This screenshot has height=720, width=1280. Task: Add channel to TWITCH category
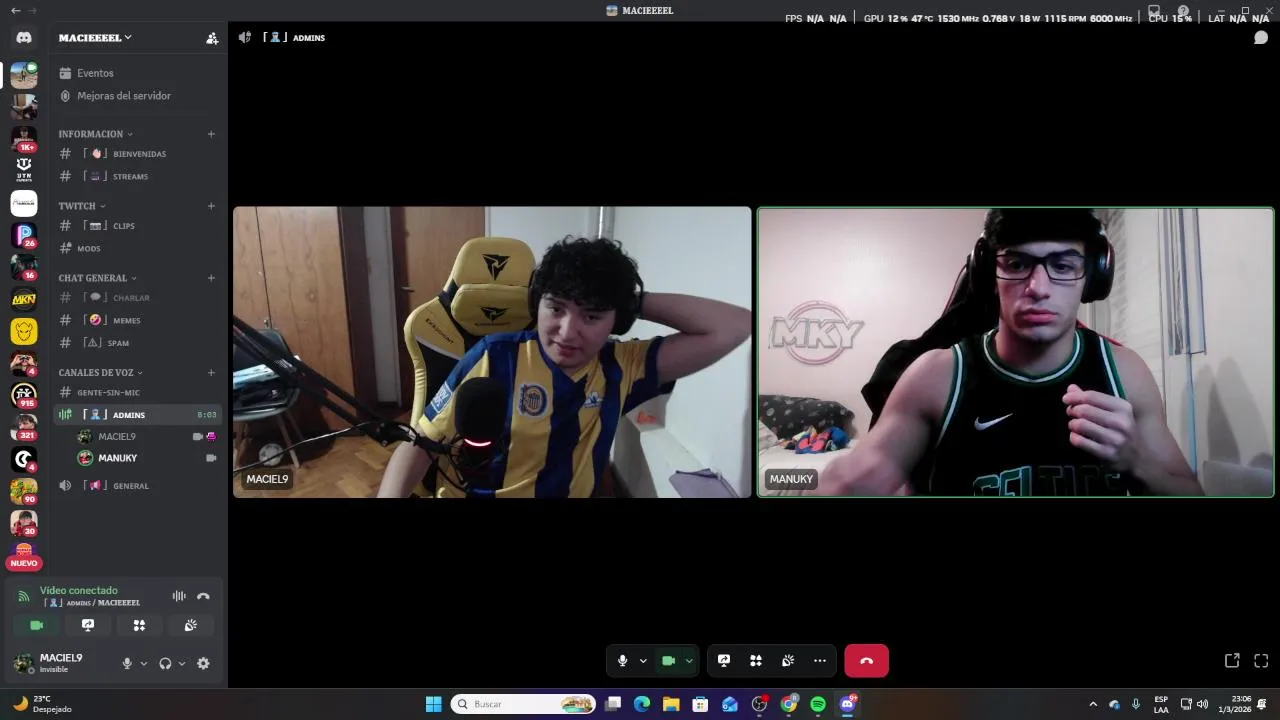click(x=211, y=206)
